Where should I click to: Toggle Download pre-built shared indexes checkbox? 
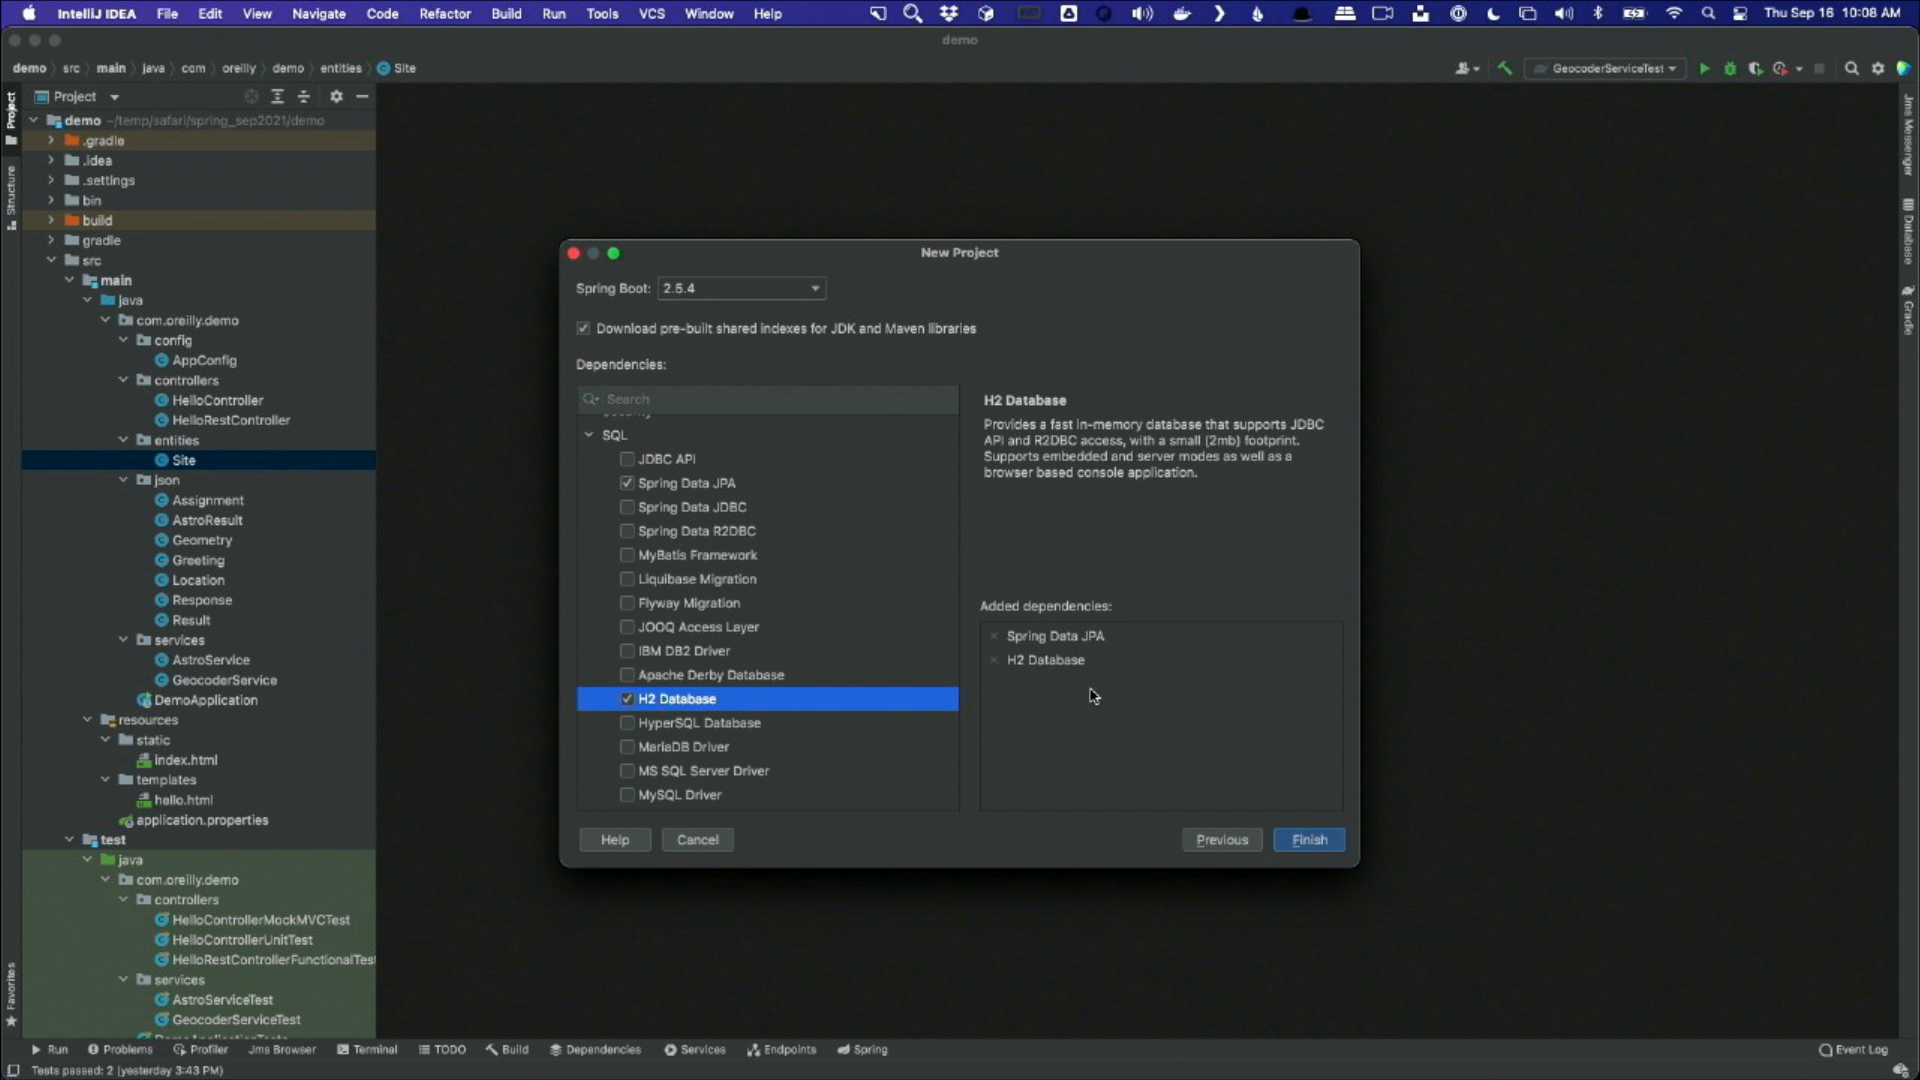coord(584,329)
